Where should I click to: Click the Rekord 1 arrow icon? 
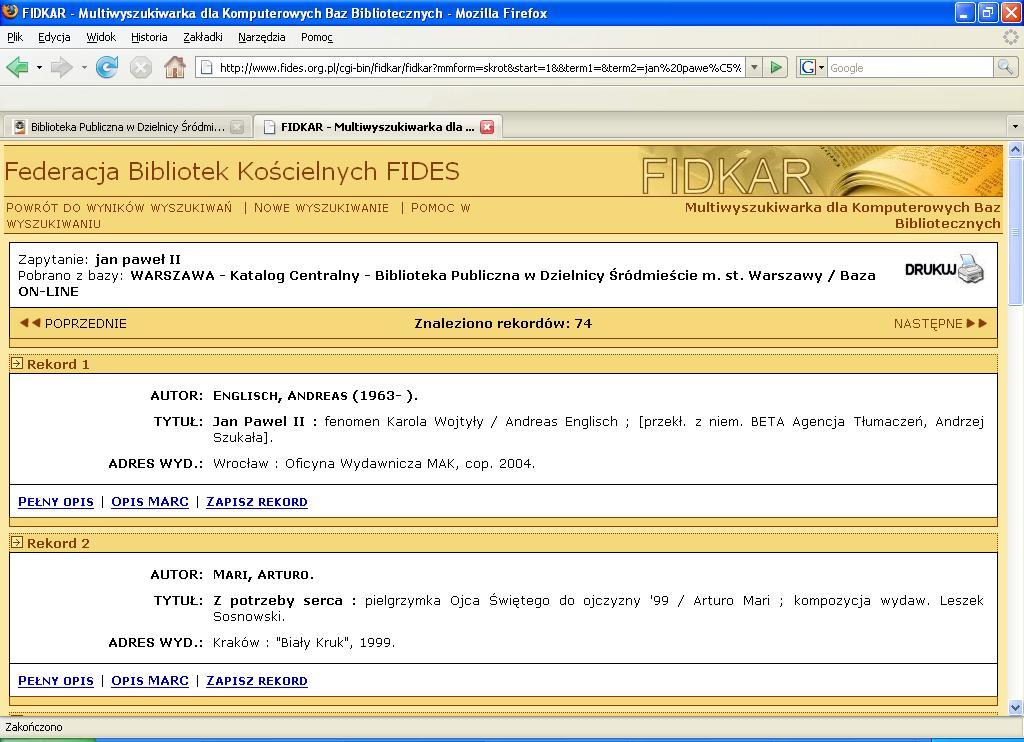pos(17,363)
